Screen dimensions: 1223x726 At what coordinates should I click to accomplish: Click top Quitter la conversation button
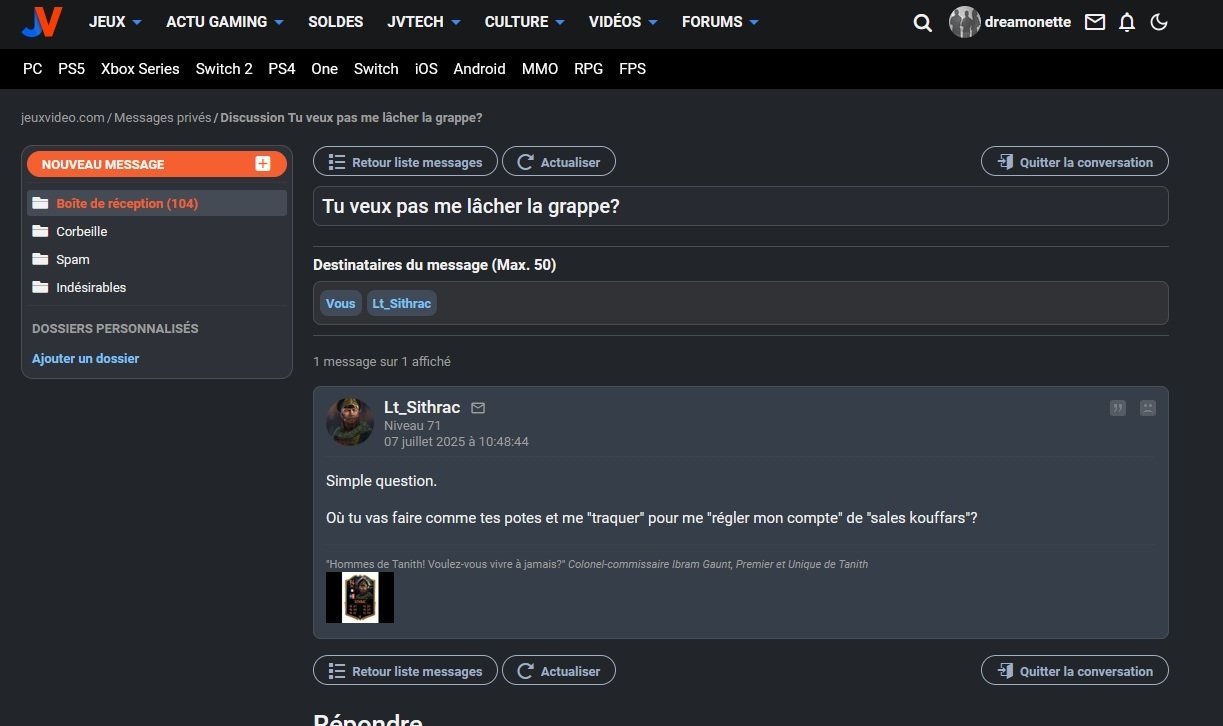(1075, 162)
